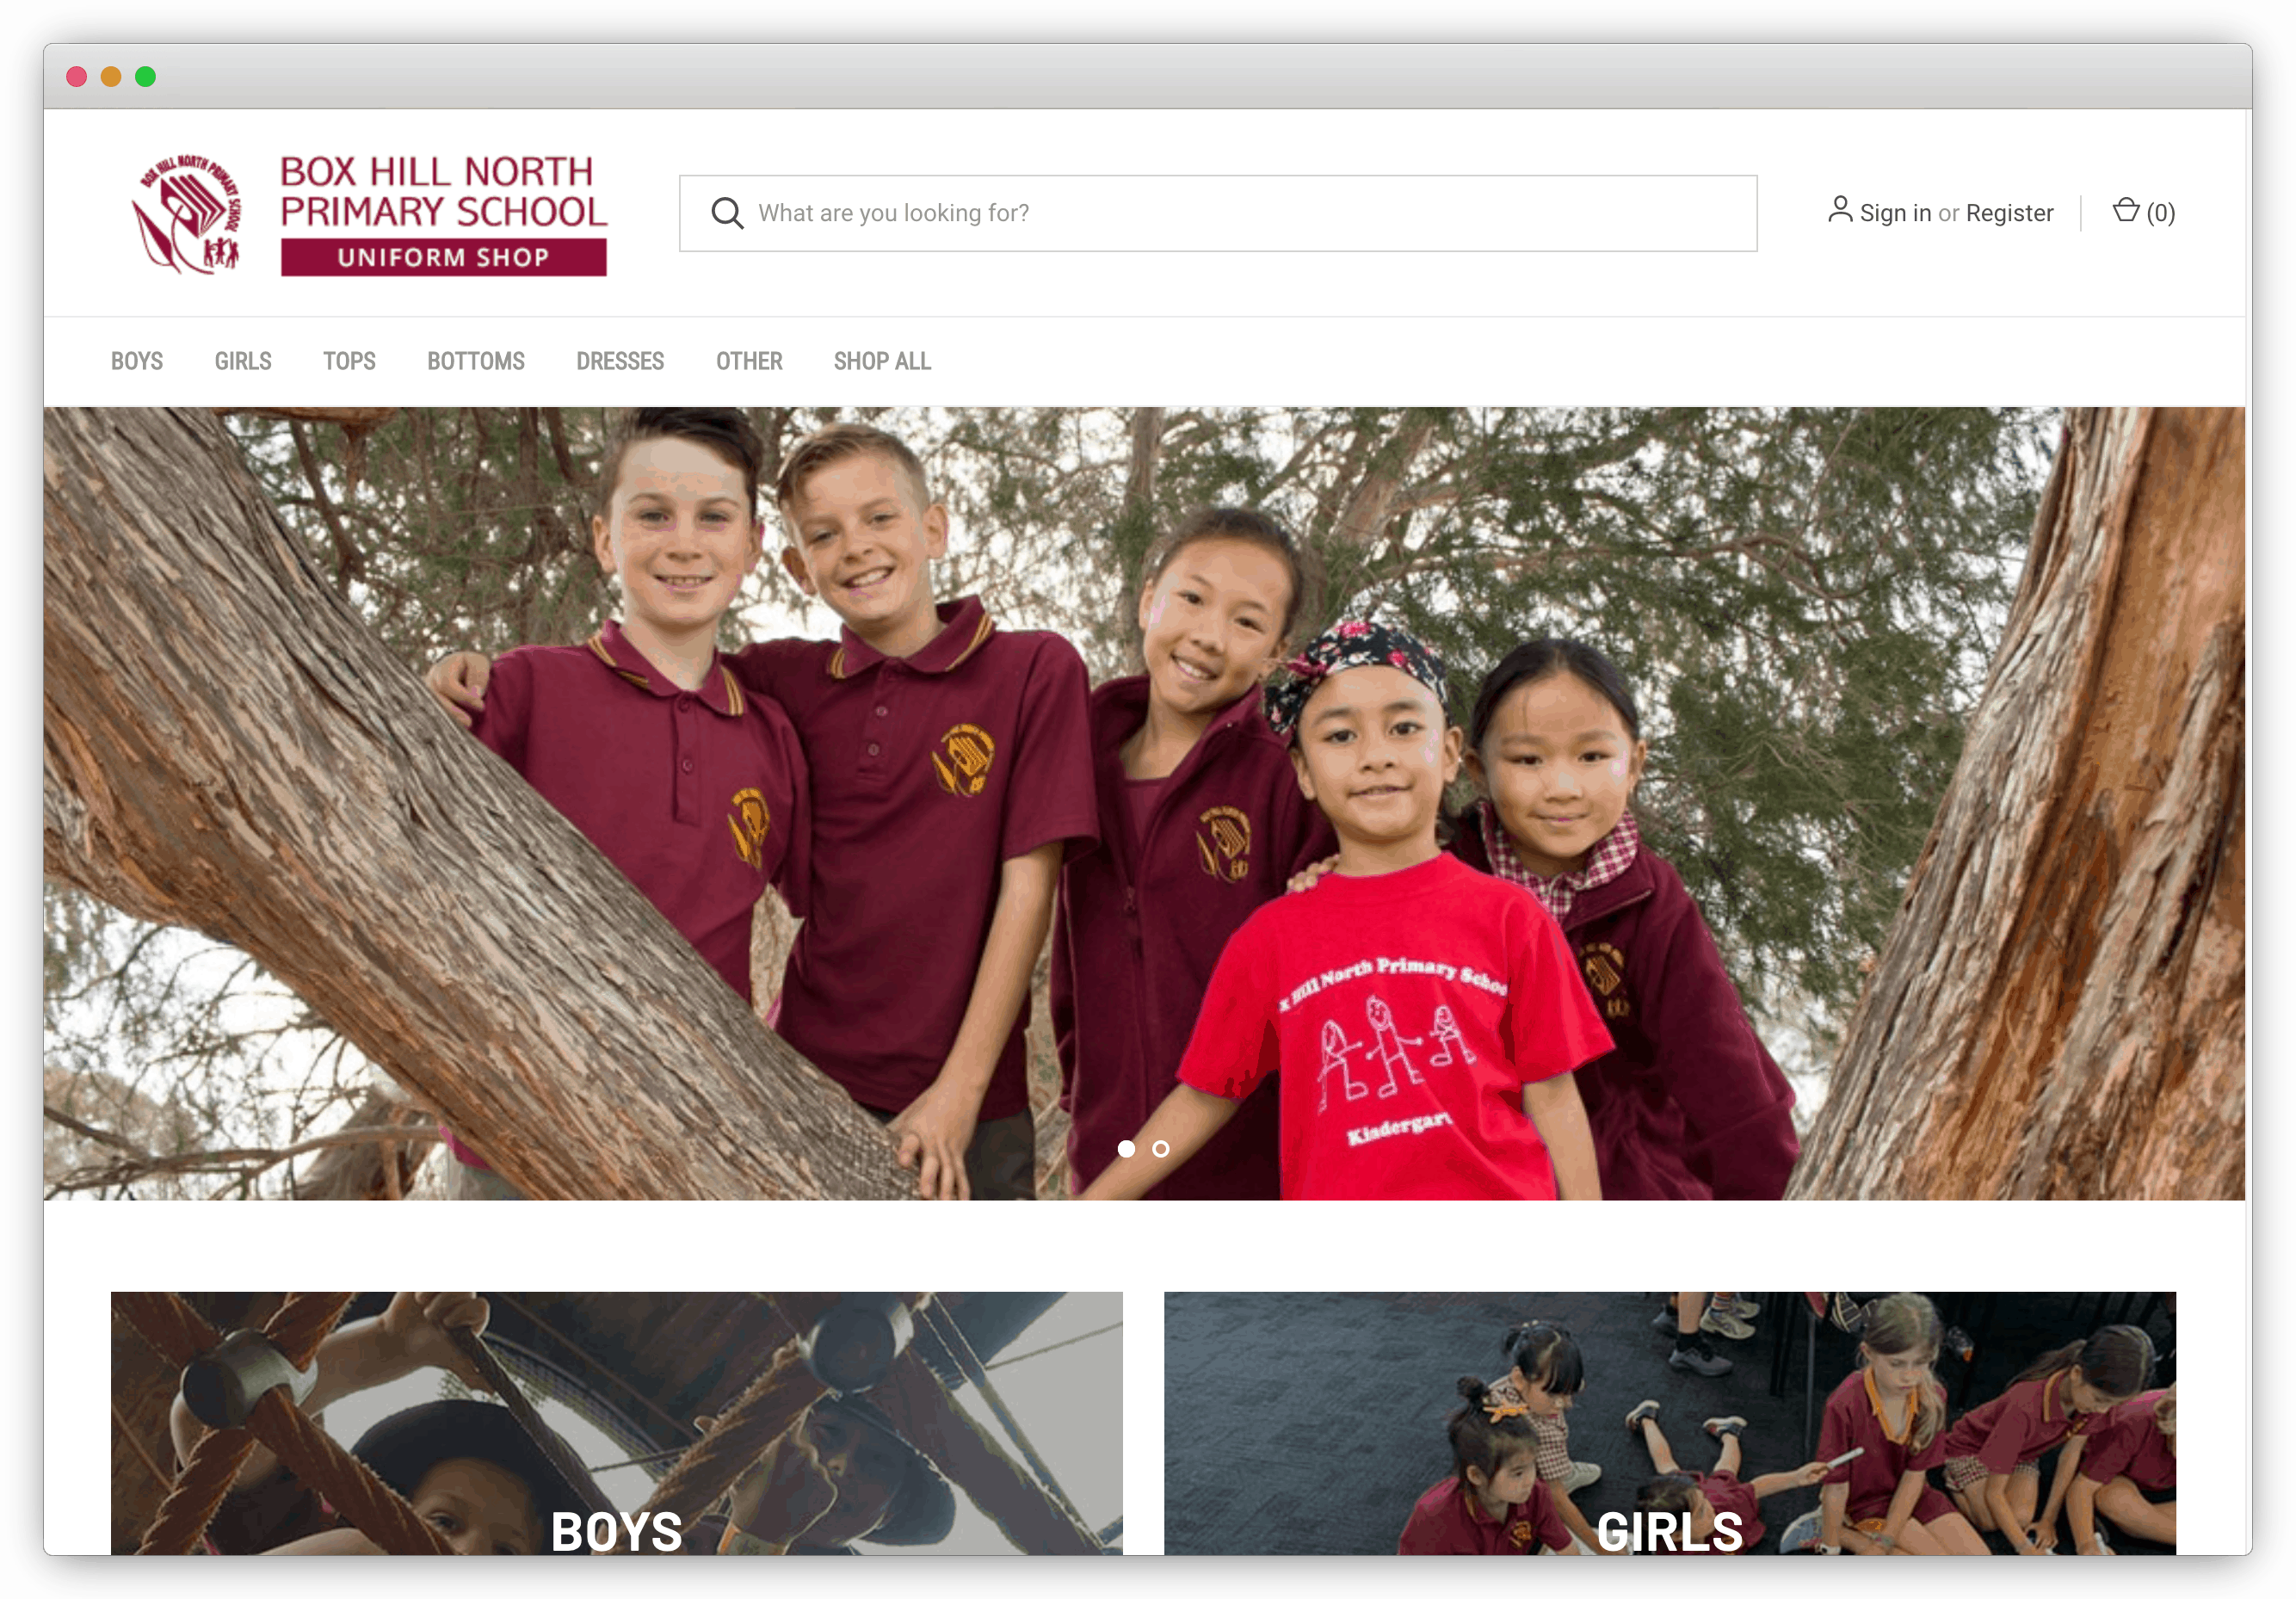The image size is (2296, 1599).
Task: Open the shopping basket icon
Action: [2126, 210]
